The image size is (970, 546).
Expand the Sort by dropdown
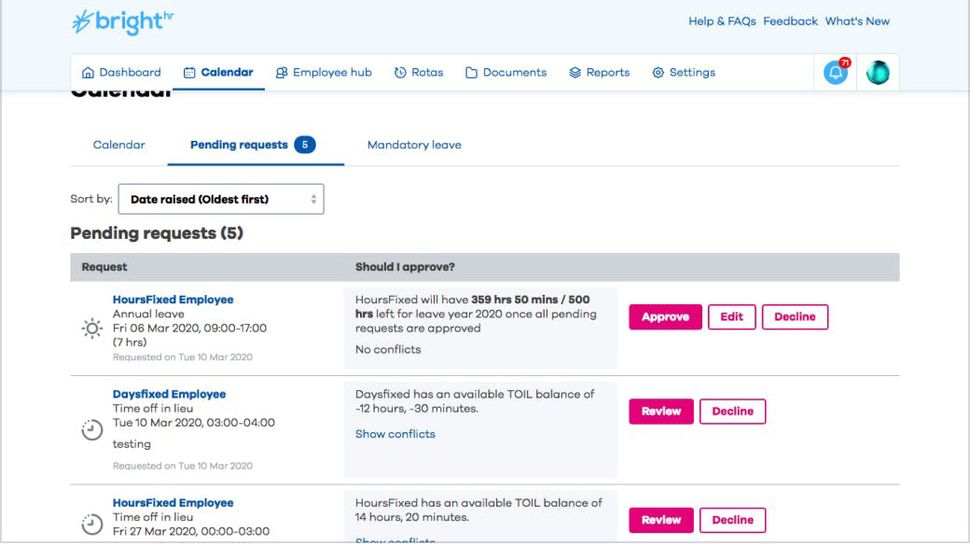pos(221,199)
